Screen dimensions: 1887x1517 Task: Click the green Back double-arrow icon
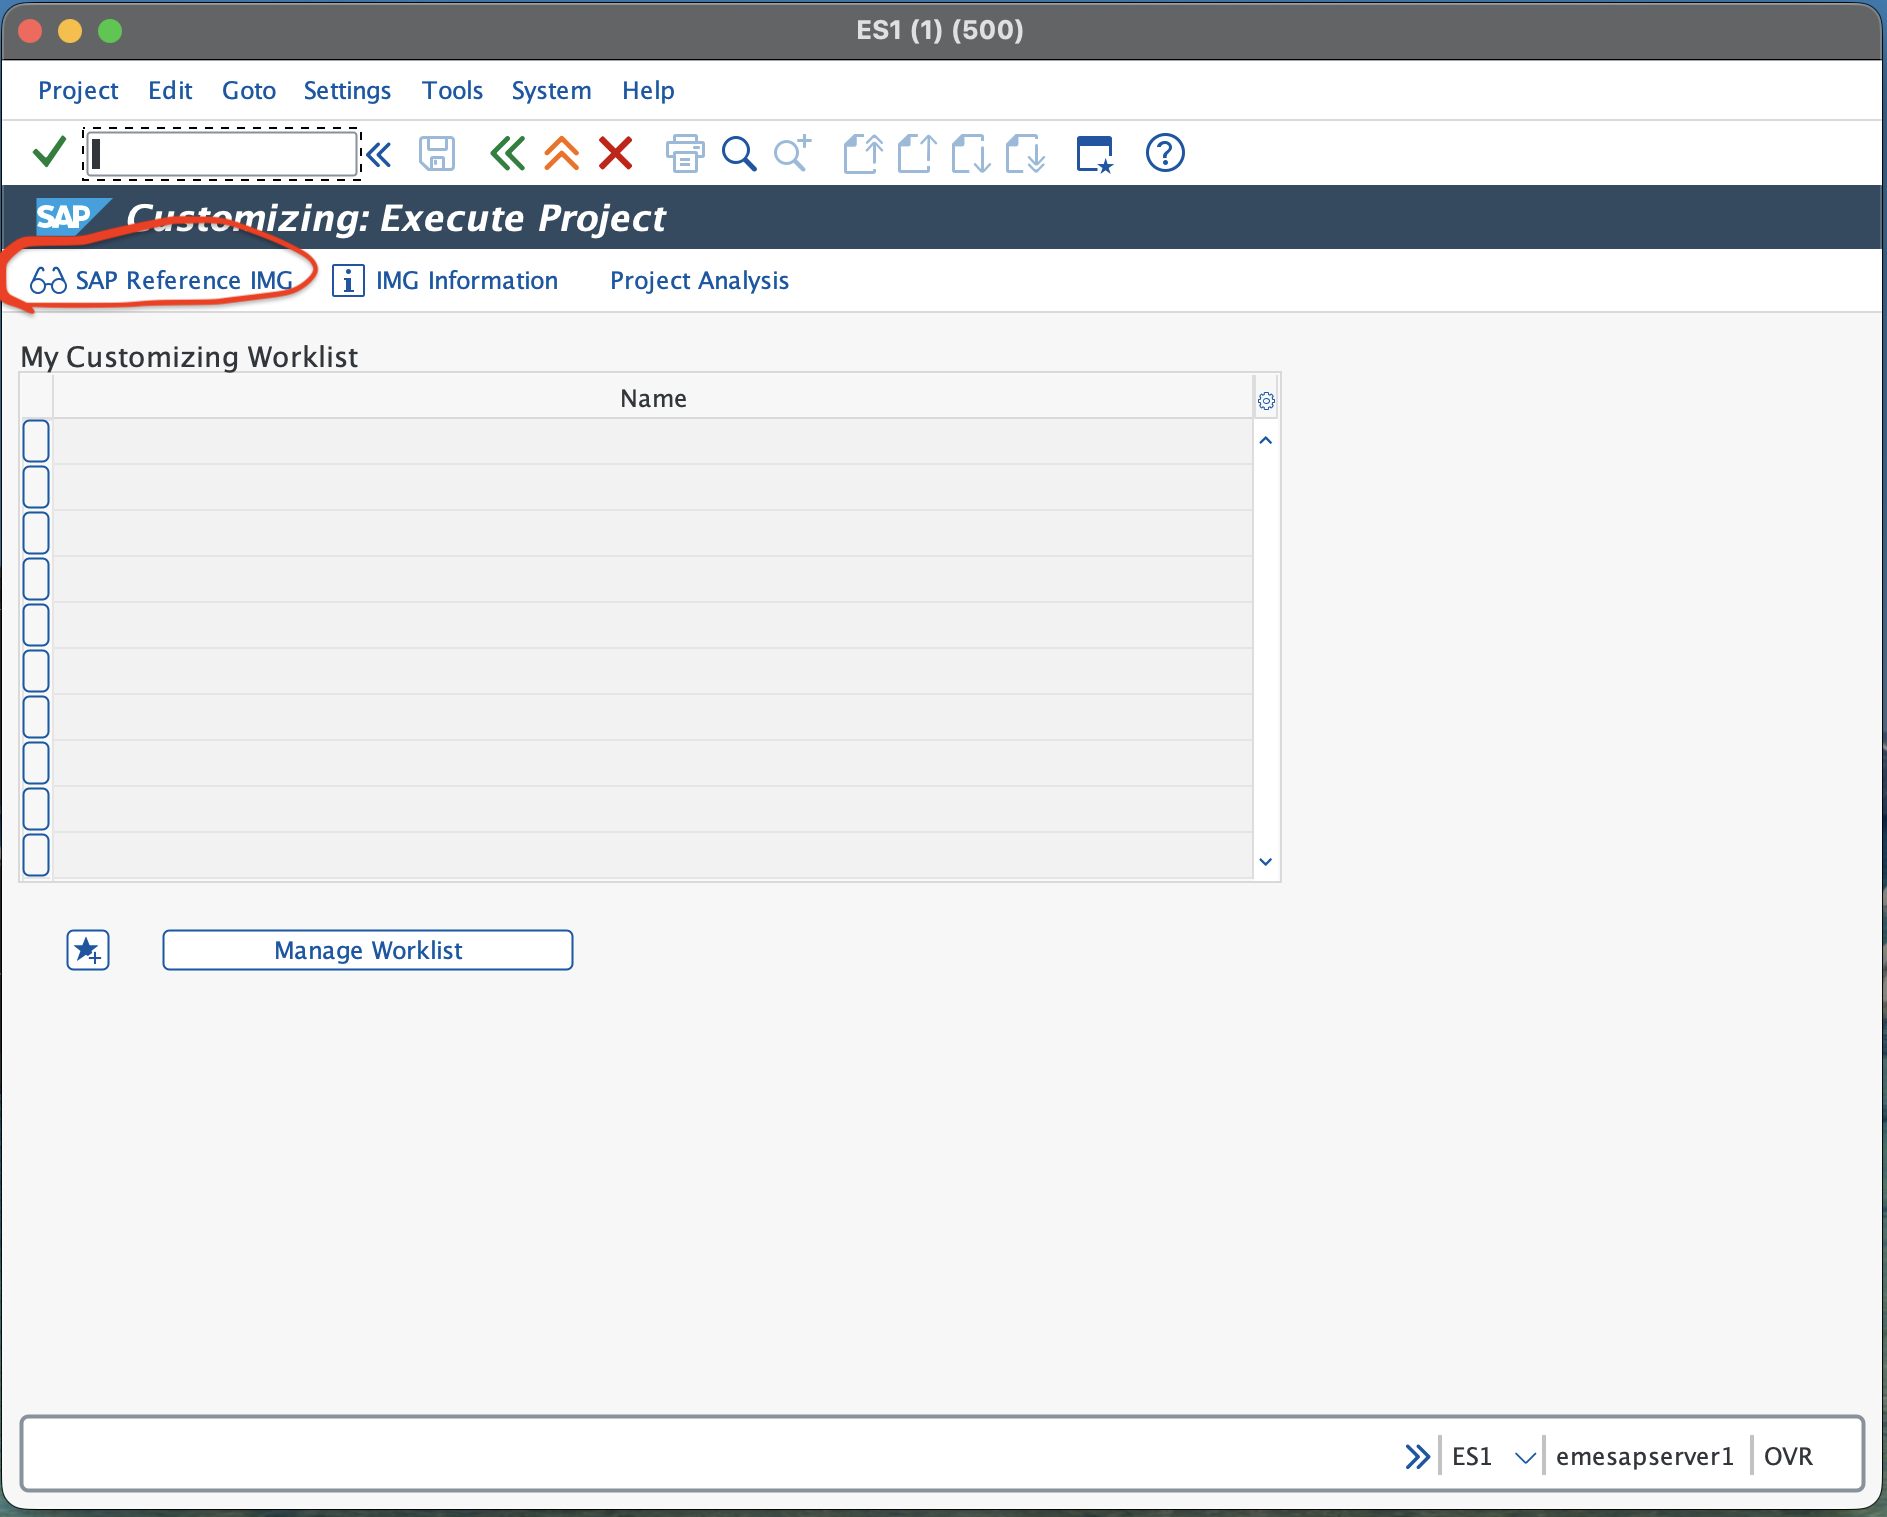(508, 154)
